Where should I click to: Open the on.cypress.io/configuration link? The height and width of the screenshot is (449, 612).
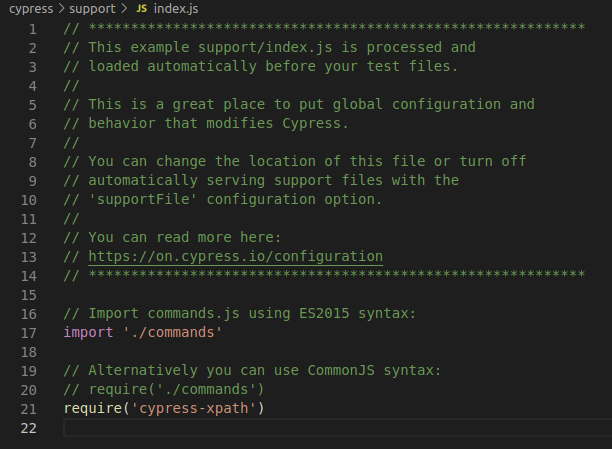pyautogui.click(x=235, y=257)
